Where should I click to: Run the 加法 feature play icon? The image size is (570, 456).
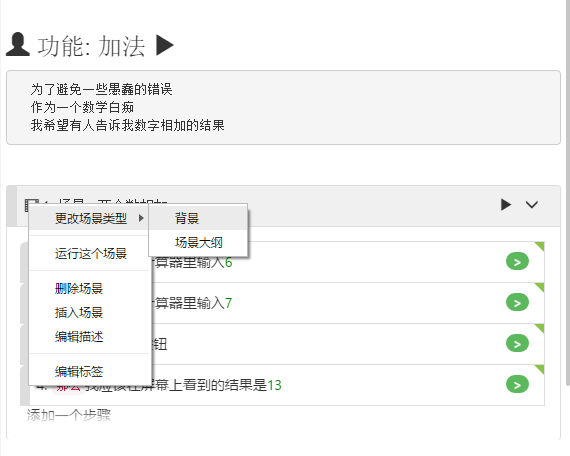[x=165, y=45]
